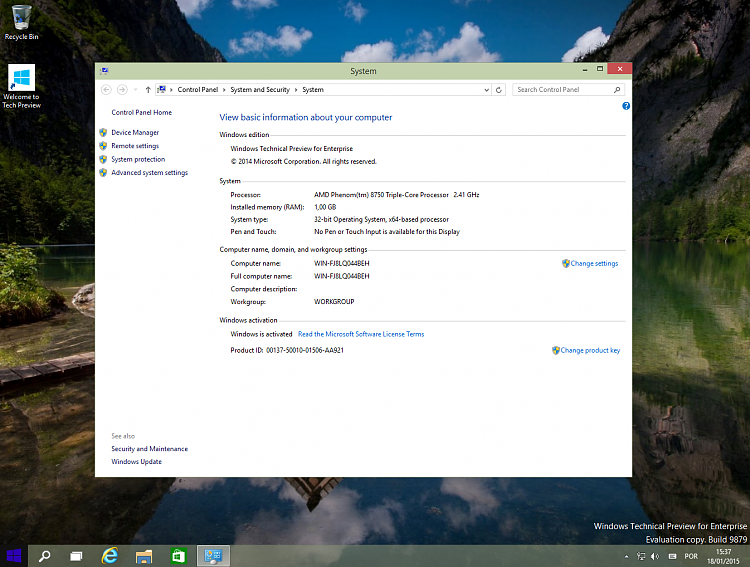The width and height of the screenshot is (750, 567).
Task: Select System and Security breadcrumb
Action: pyautogui.click(x=260, y=89)
